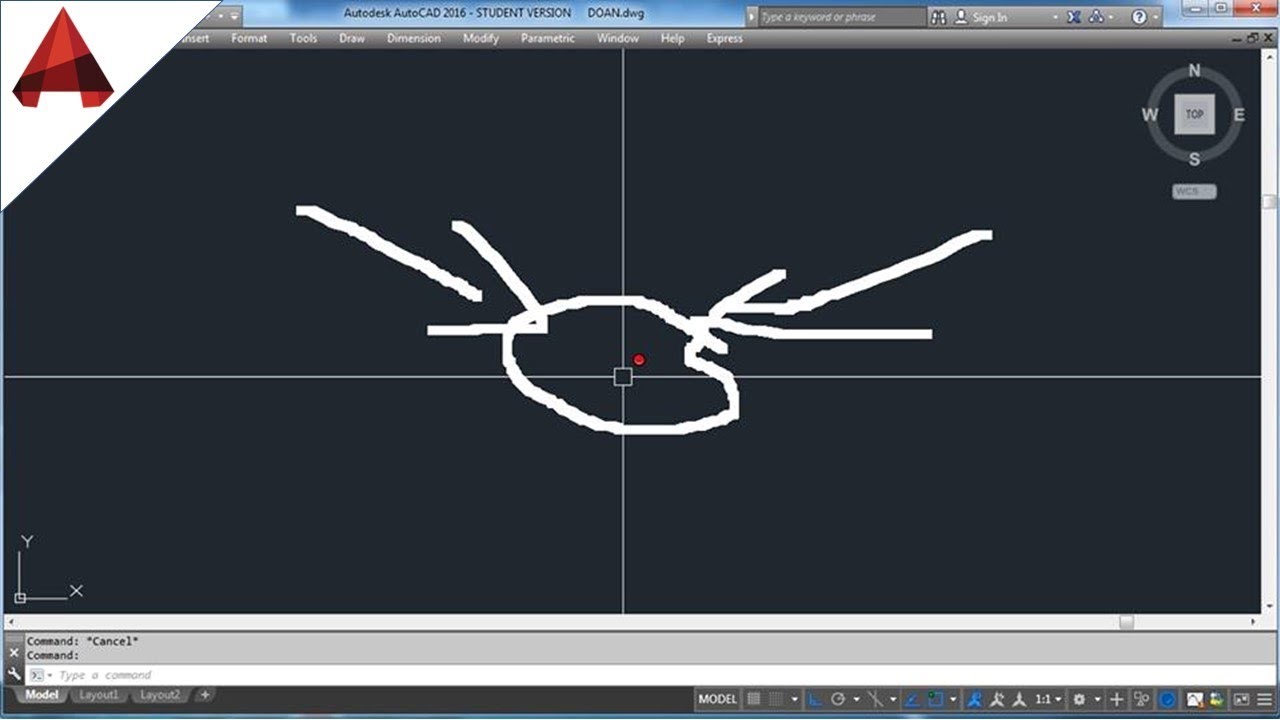The image size is (1280, 720).
Task: Open the Window menu
Action: [x=618, y=38]
